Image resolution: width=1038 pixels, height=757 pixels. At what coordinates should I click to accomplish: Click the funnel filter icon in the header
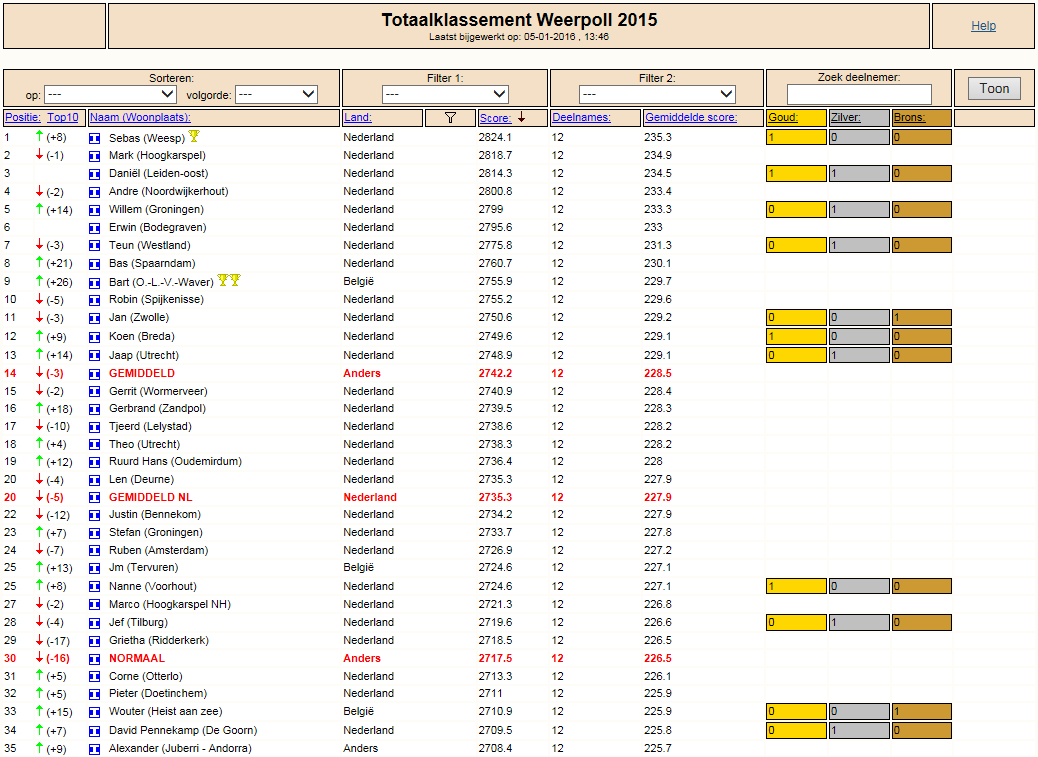[x=450, y=118]
